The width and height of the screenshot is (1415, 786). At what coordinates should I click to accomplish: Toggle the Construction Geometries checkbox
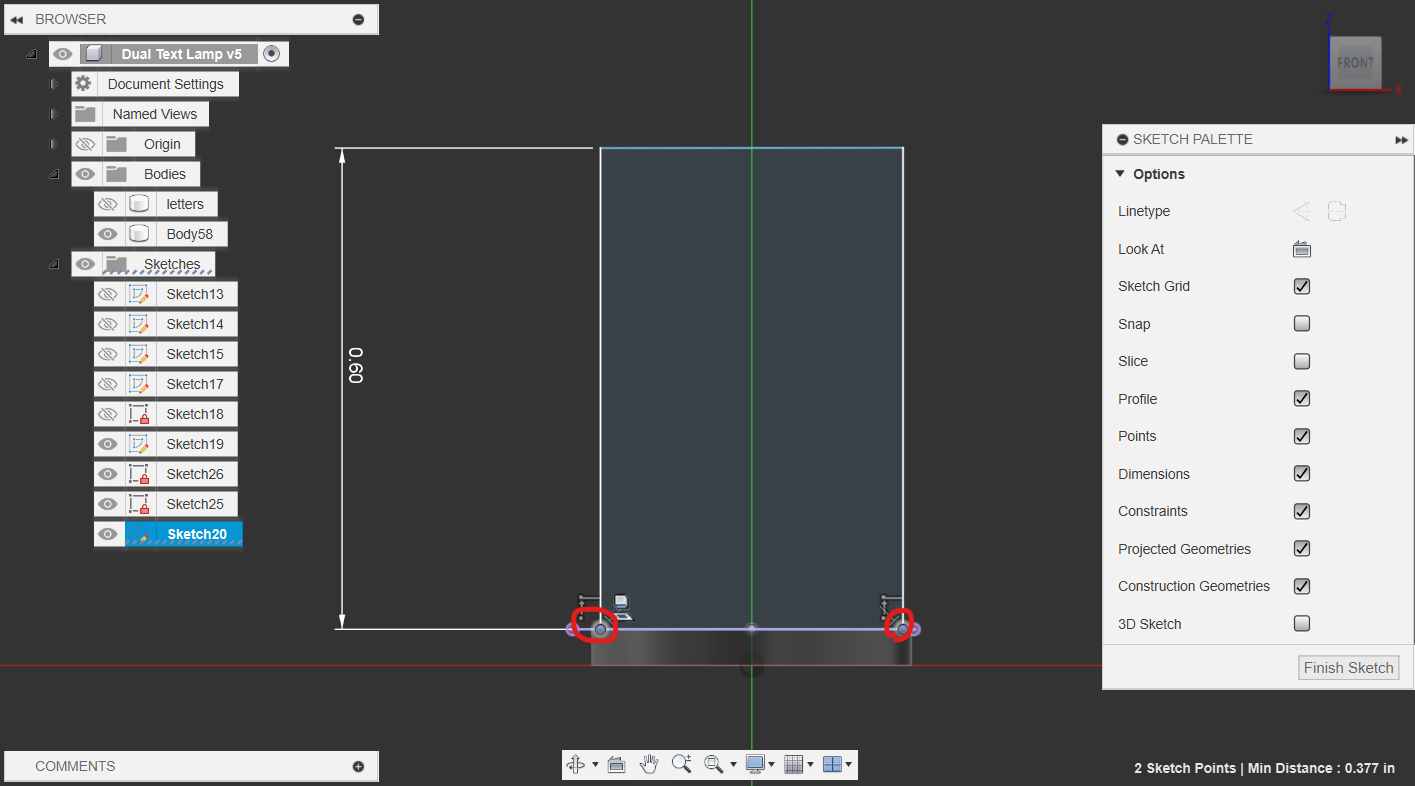click(x=1301, y=586)
